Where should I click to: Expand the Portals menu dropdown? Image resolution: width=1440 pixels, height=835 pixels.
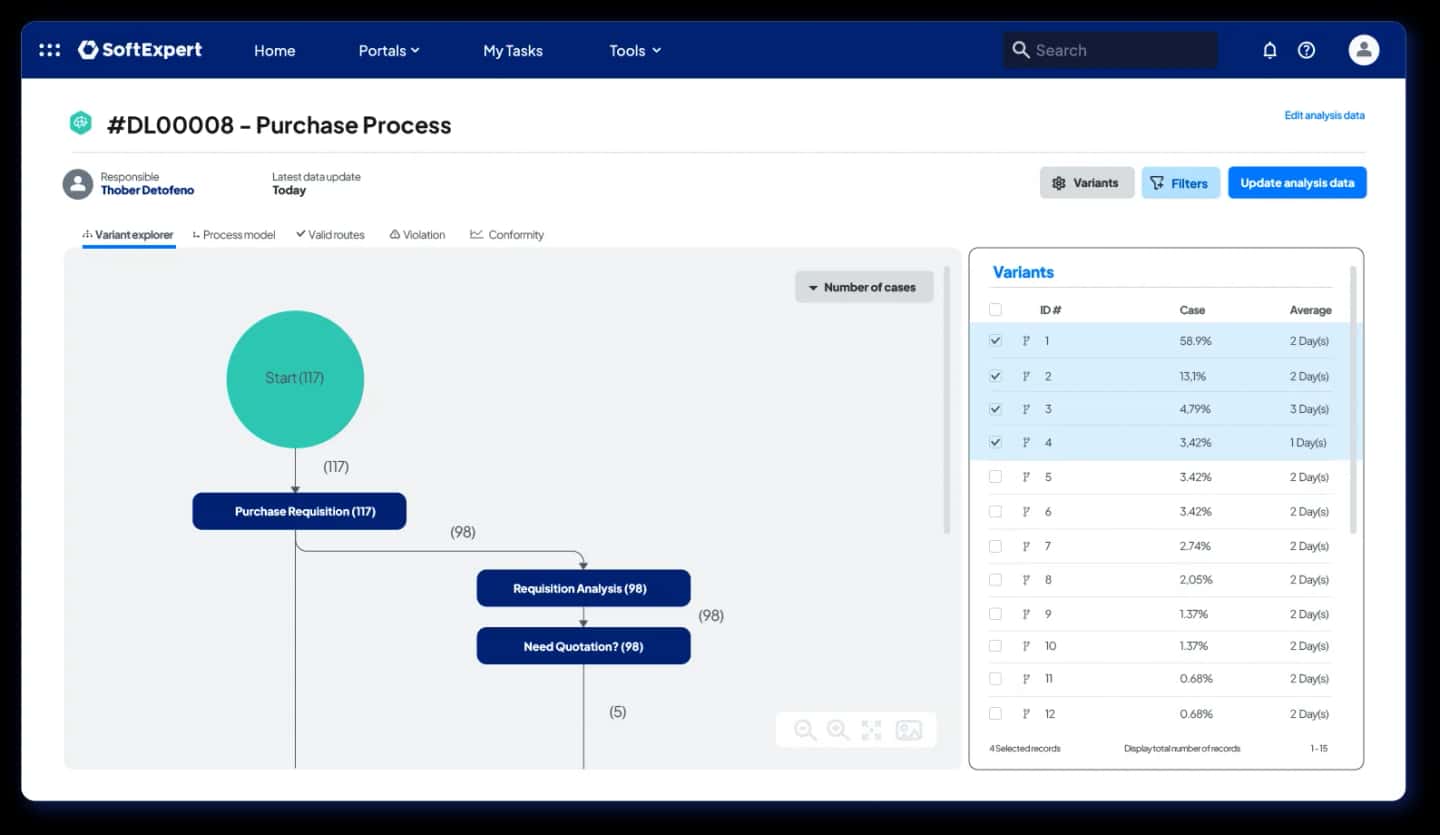[389, 50]
